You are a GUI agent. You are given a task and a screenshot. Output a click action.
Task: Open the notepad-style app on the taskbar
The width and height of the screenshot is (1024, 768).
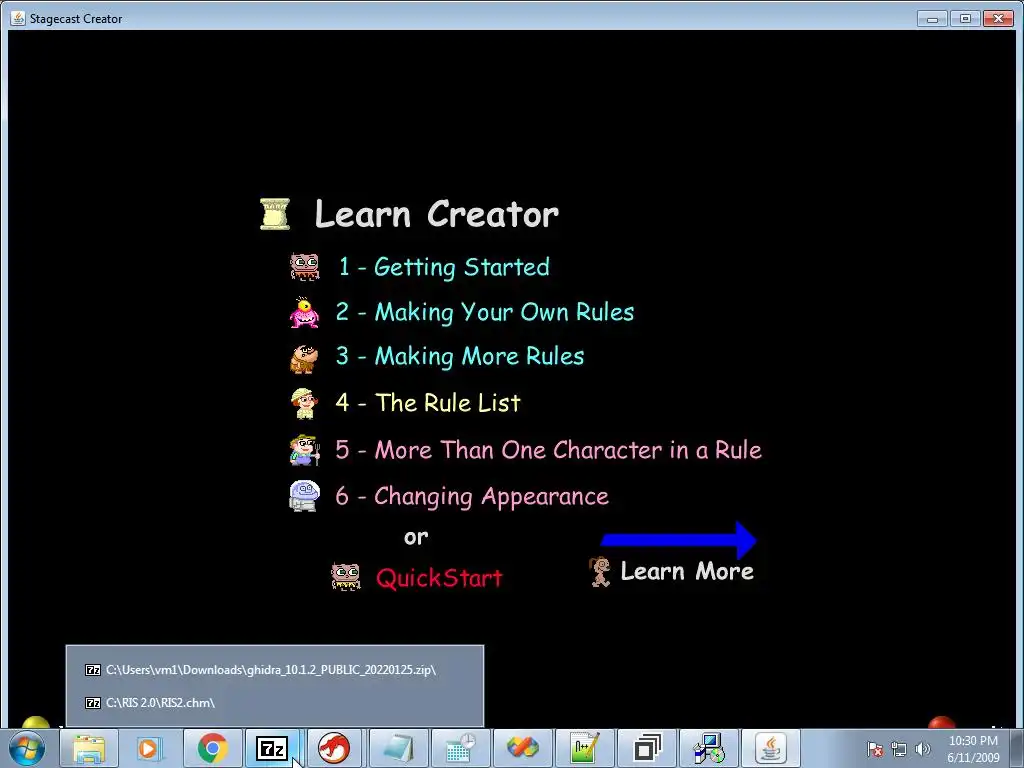coord(397,749)
